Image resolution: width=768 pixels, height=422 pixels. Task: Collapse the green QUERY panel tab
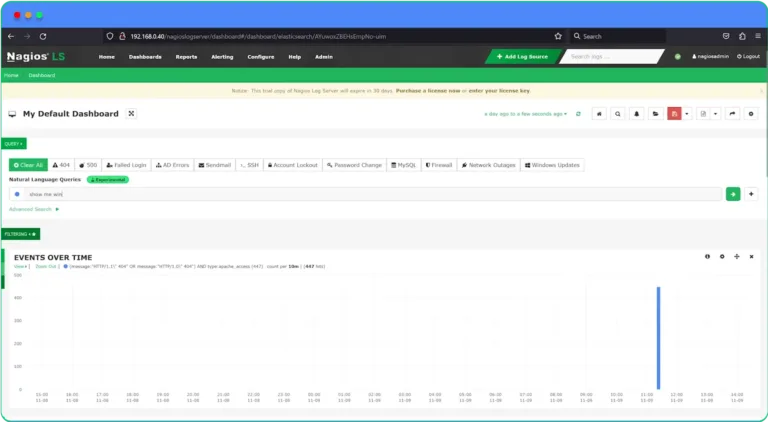pos(14,143)
